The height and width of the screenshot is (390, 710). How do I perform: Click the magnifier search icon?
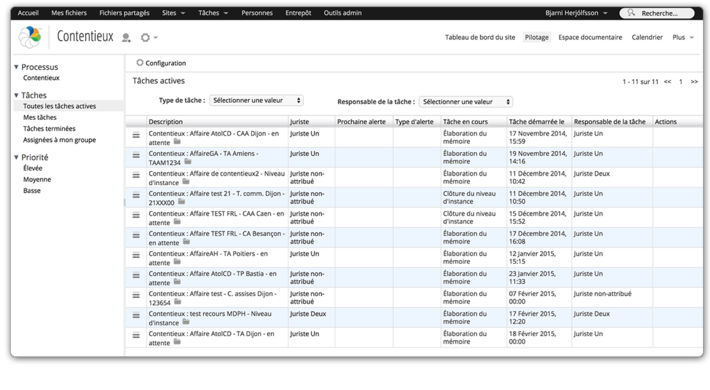click(631, 13)
